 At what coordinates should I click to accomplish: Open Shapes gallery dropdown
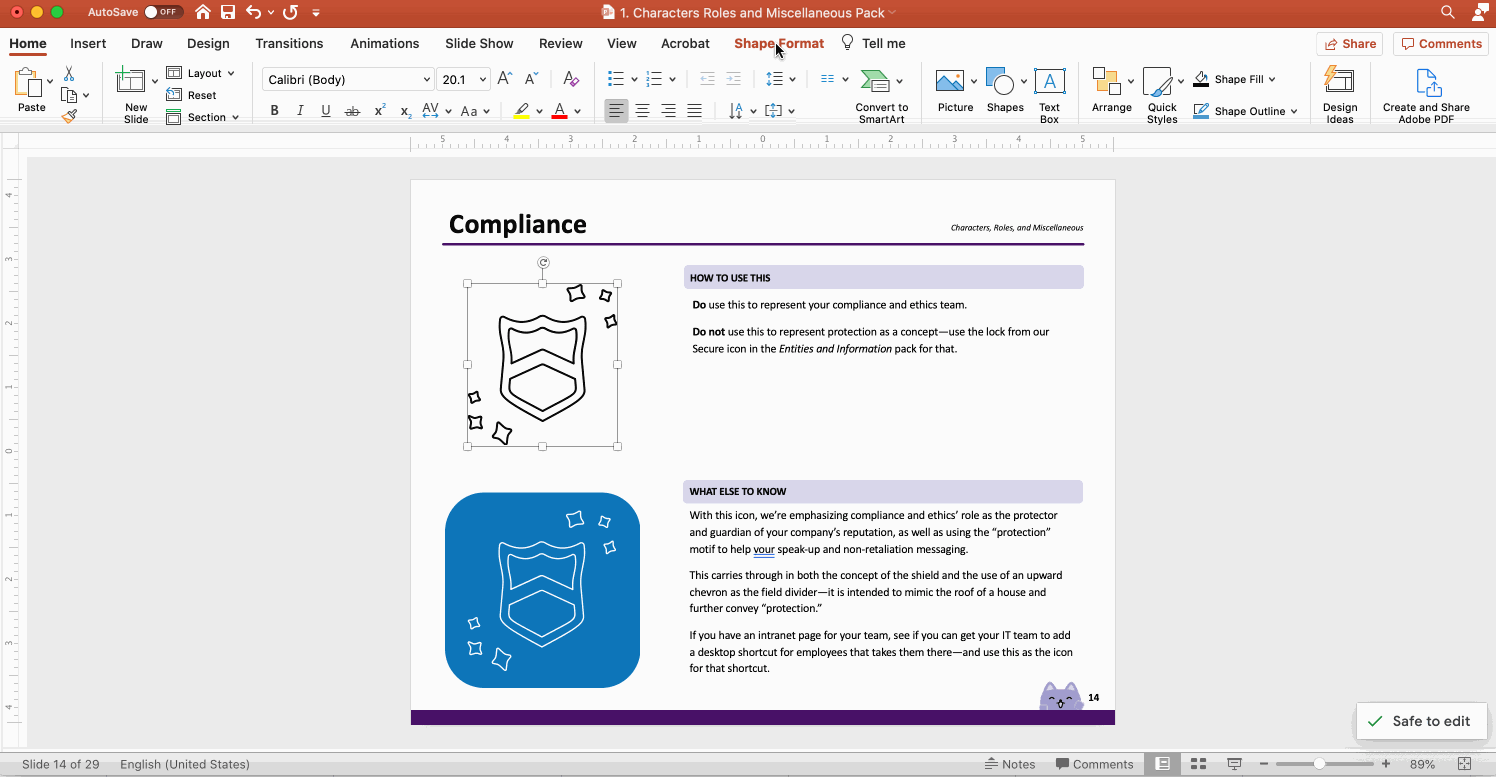click(x=1024, y=81)
